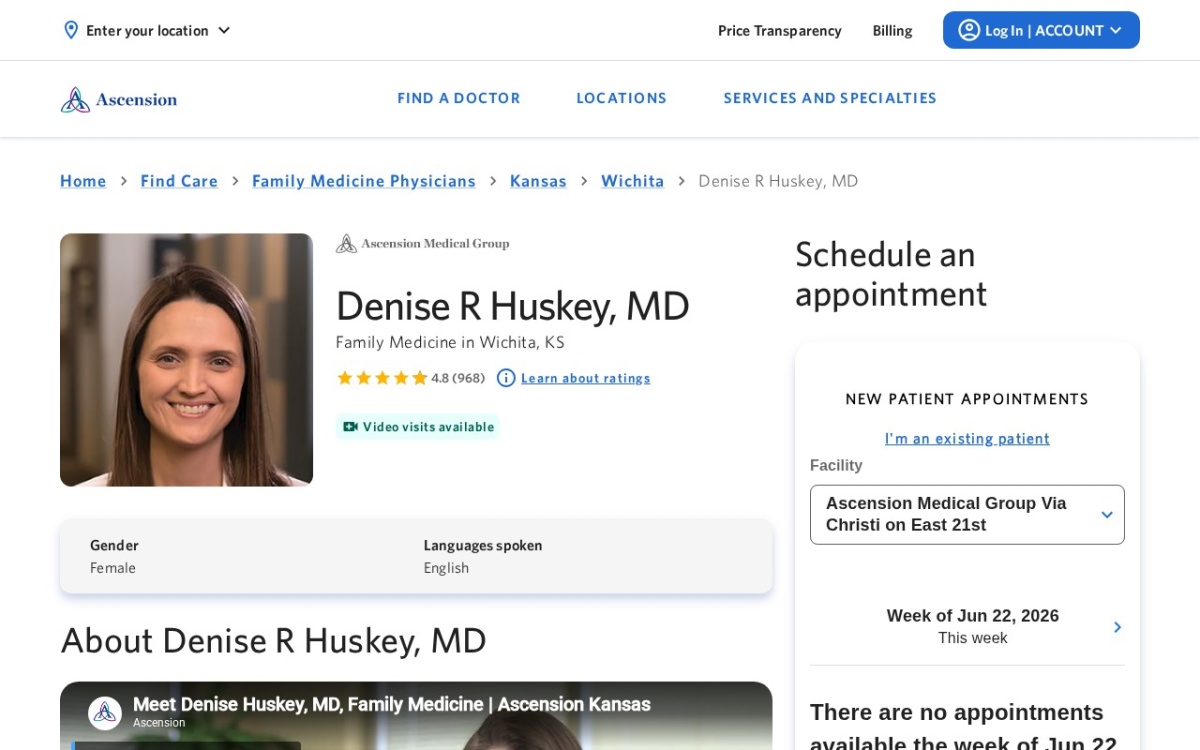1200x750 pixels.
Task: Click the account user icon
Action: tap(969, 30)
